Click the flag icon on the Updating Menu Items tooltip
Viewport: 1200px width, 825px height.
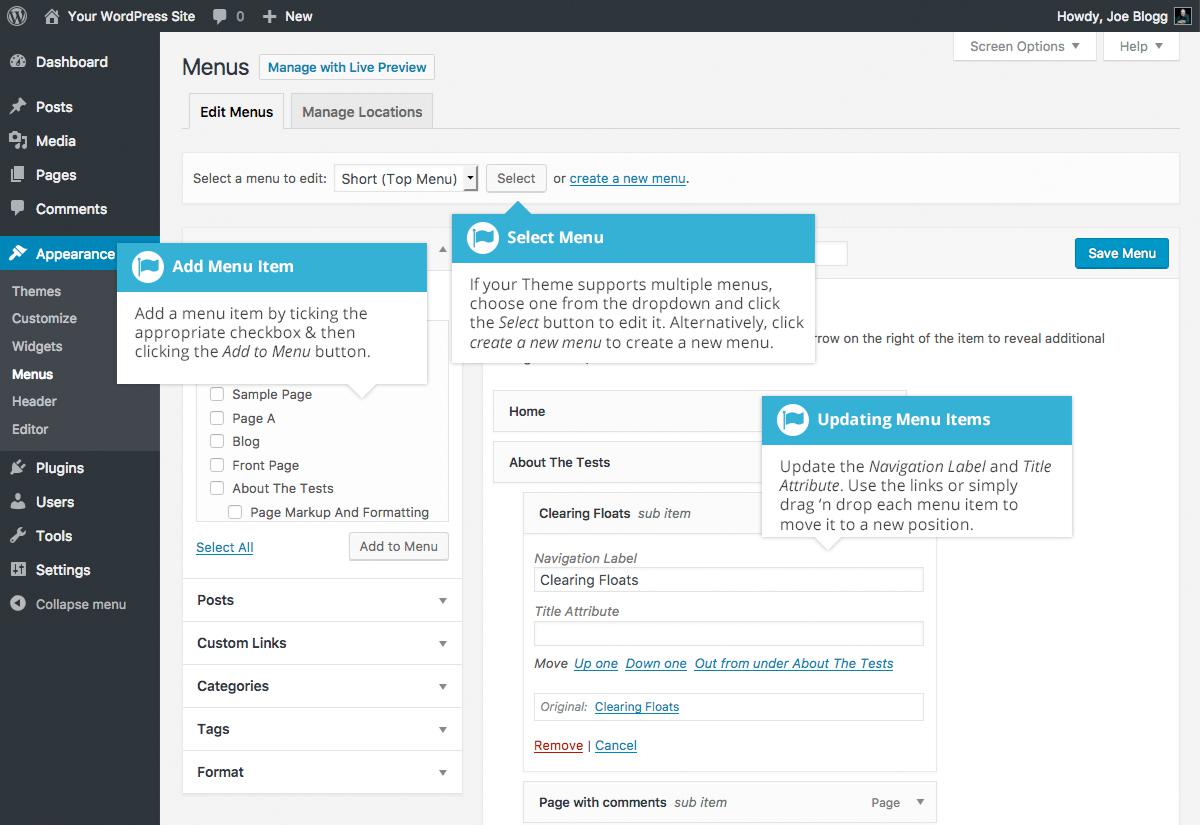(x=793, y=420)
